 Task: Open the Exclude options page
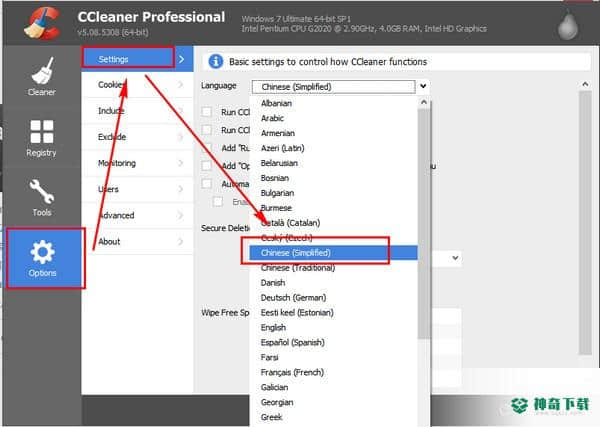[137, 137]
